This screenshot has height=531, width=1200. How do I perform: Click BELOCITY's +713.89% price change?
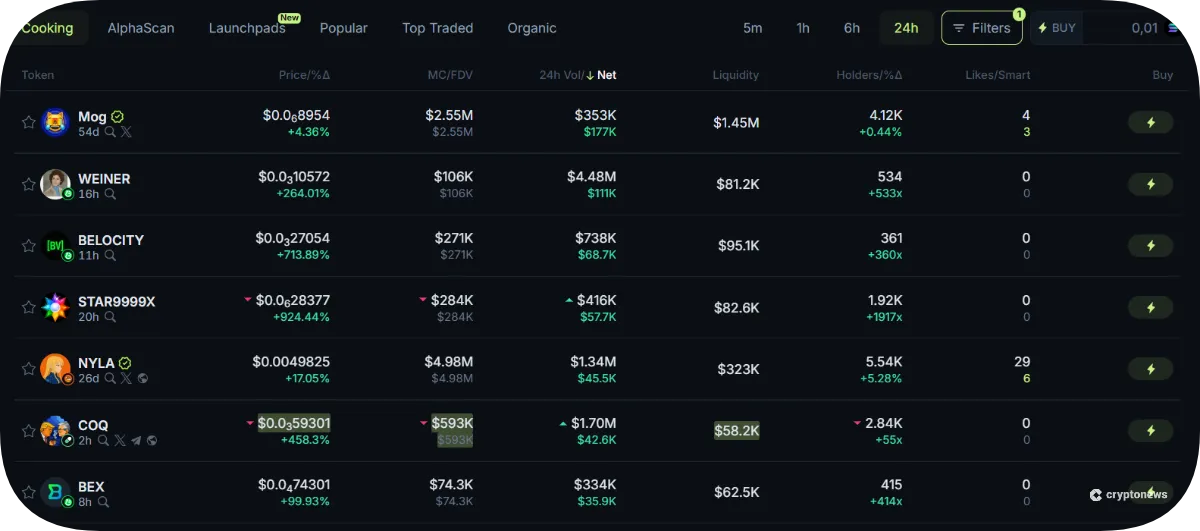303,255
